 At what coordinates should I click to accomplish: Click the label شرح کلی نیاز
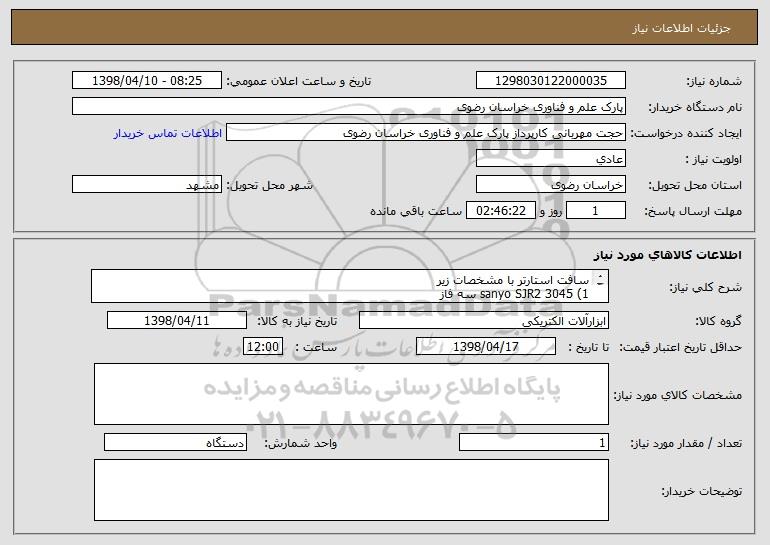point(706,287)
